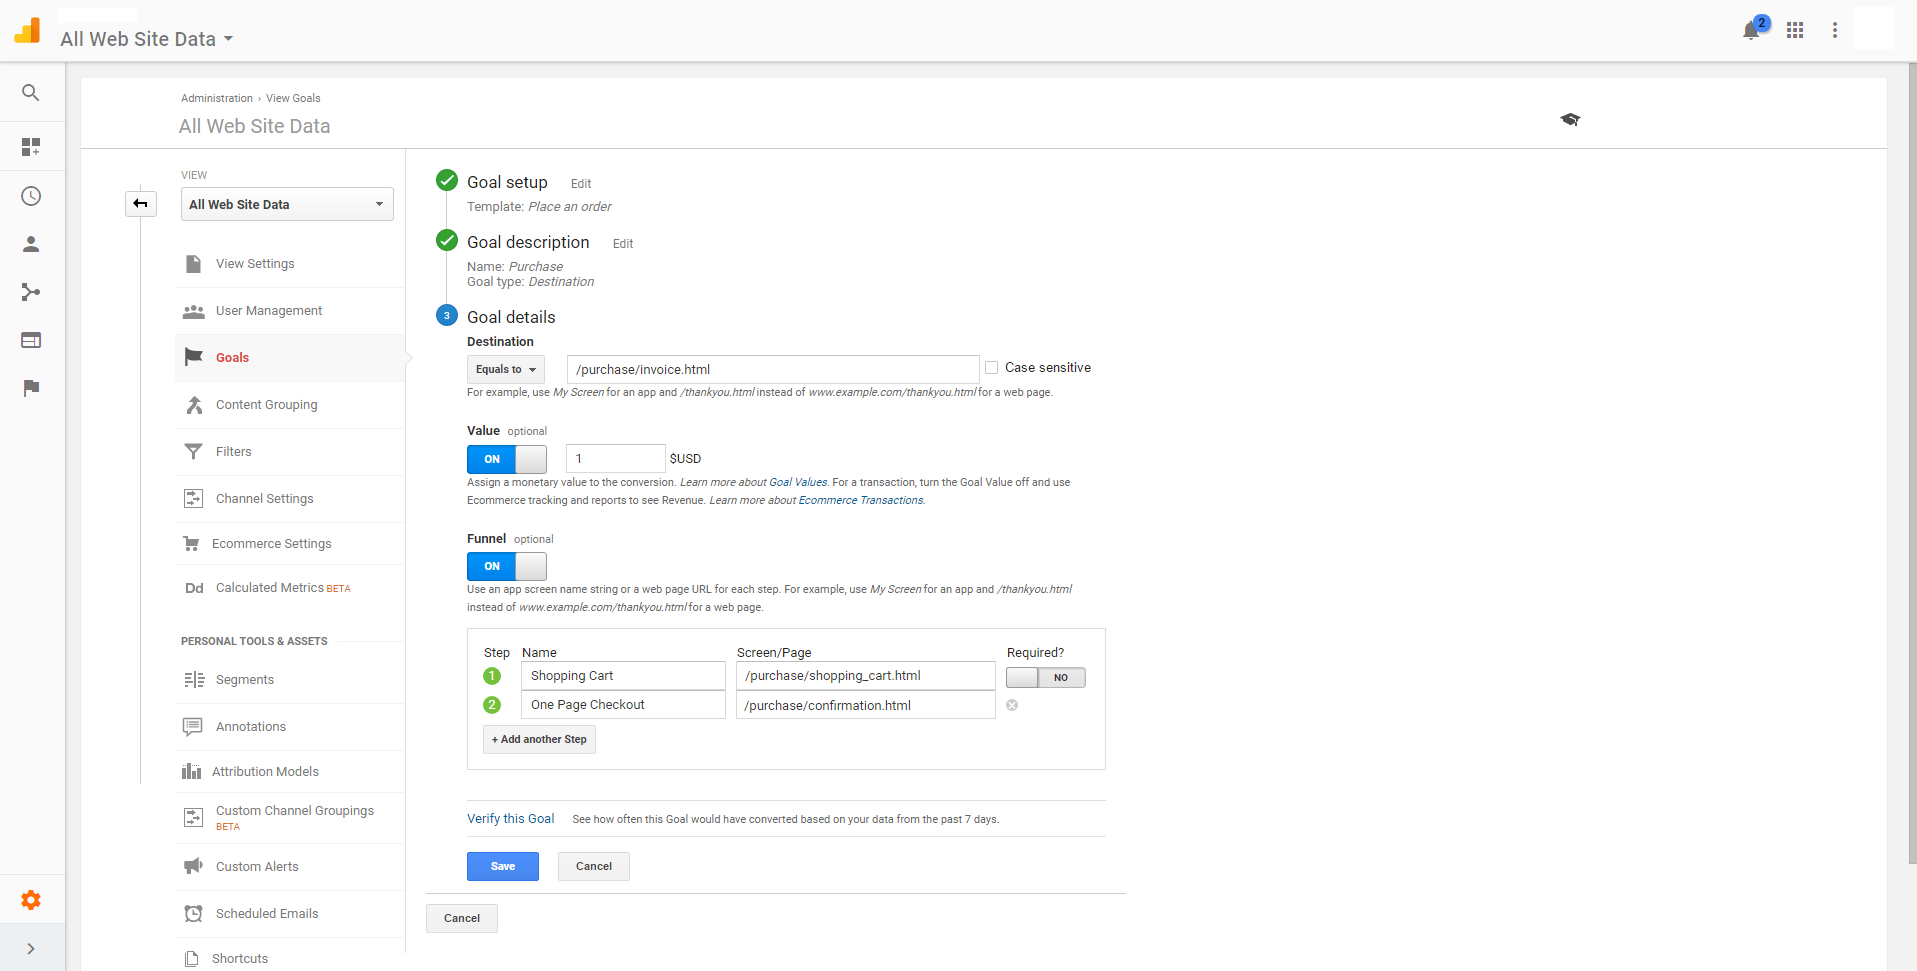The height and width of the screenshot is (971, 1917).
Task: Click the blue Save button
Action: click(503, 866)
